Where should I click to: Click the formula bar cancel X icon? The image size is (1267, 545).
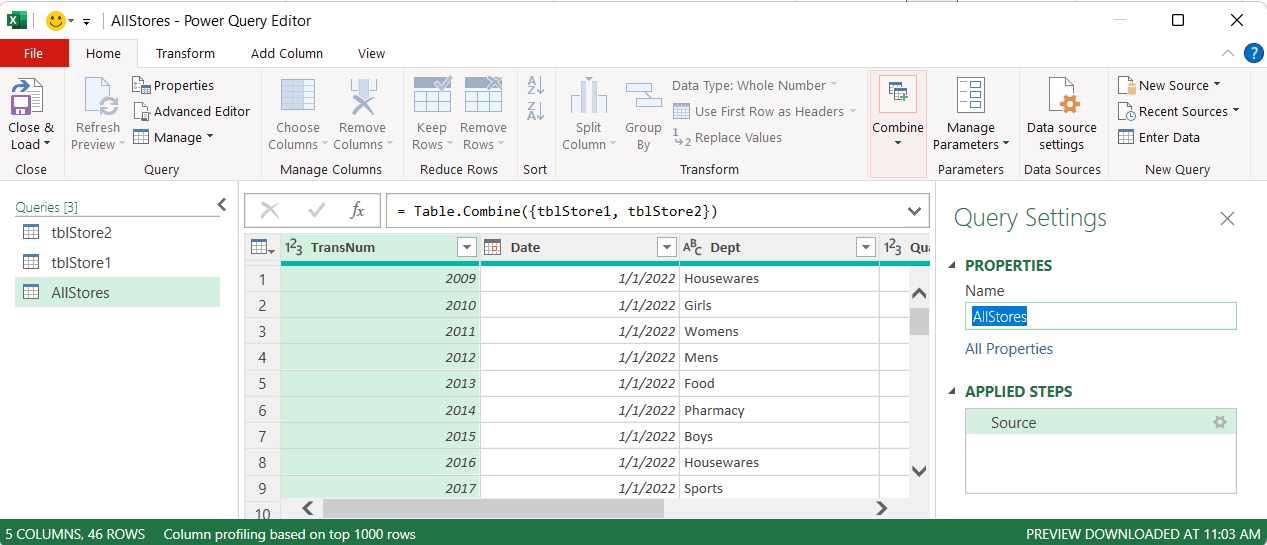pos(269,210)
